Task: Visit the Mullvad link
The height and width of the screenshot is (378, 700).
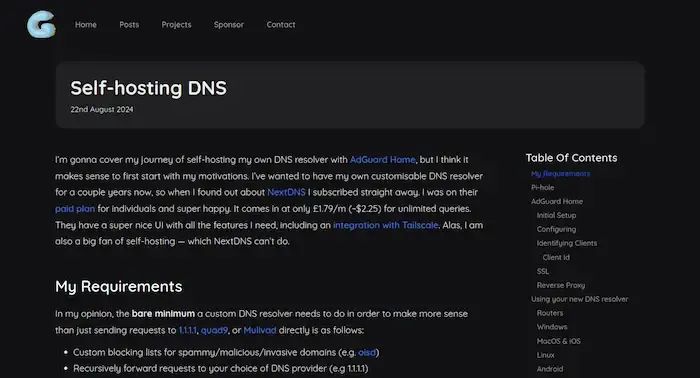Action: coord(260,330)
